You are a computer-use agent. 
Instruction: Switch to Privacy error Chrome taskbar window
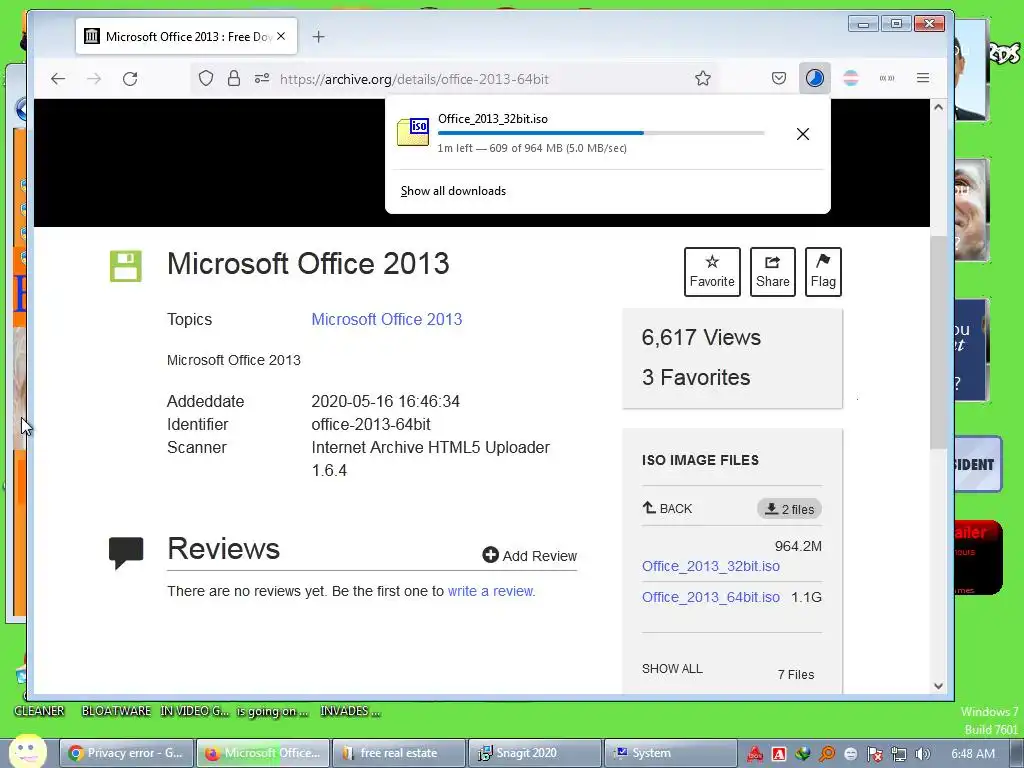click(127, 753)
